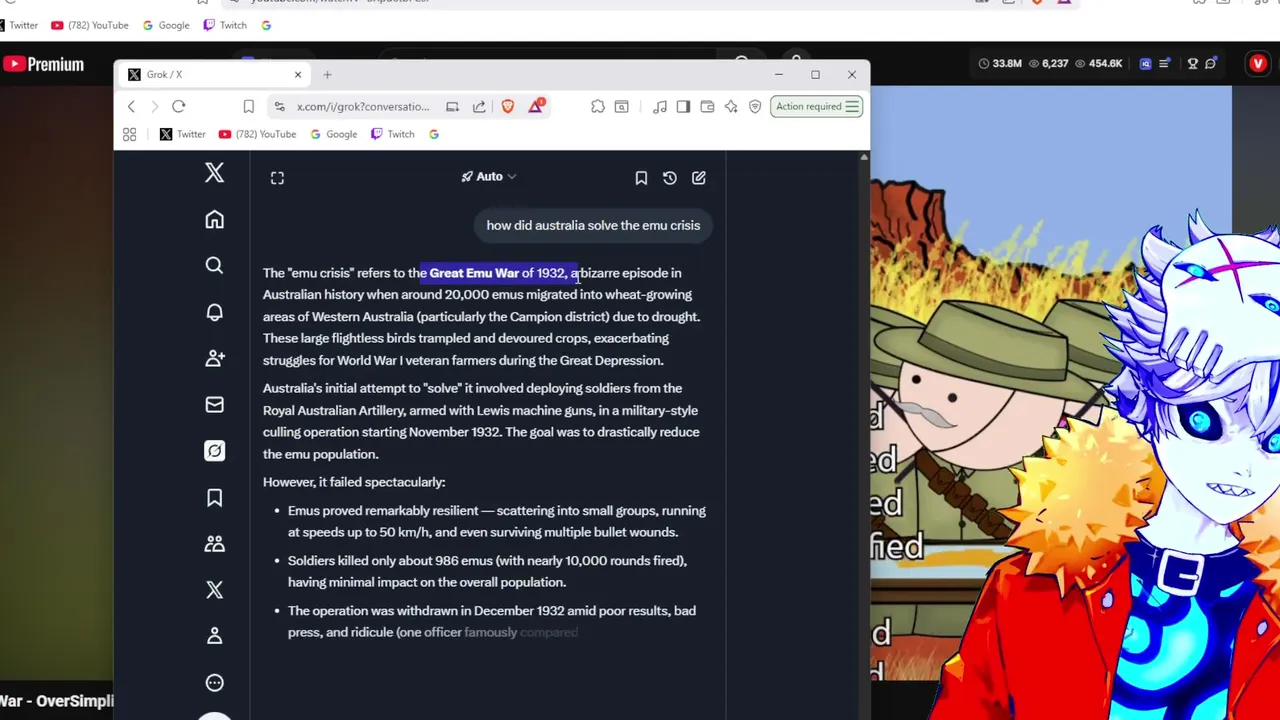This screenshot has width=1280, height=720.
Task: Click the 33.8M watch-time stat
Action: tap(1000, 64)
